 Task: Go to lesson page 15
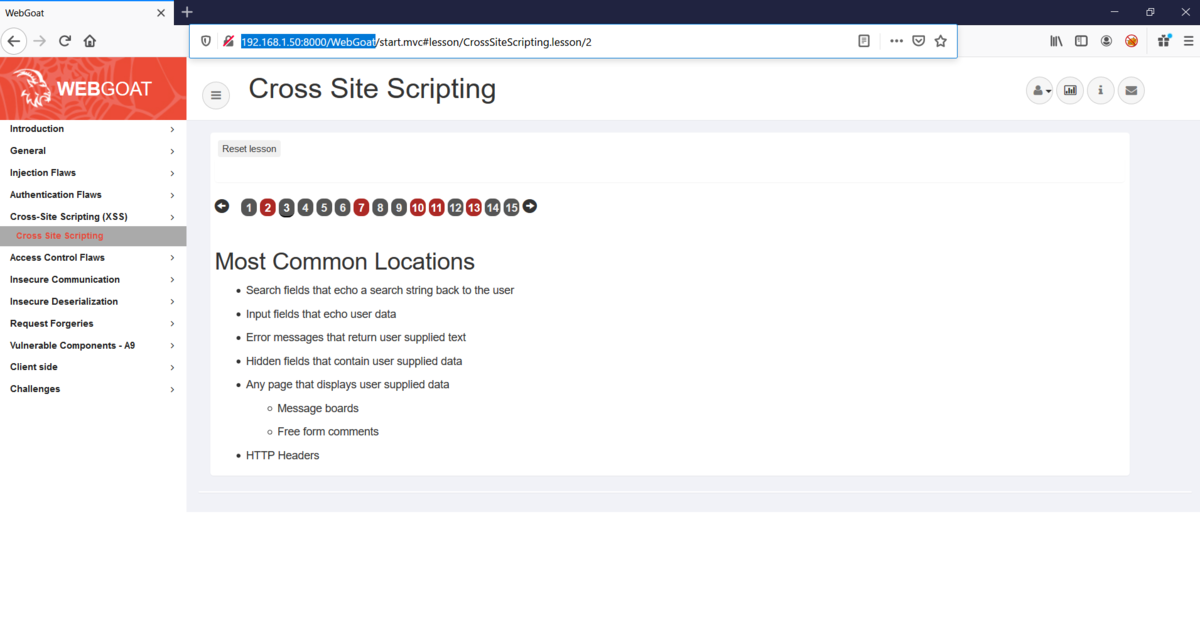511,208
